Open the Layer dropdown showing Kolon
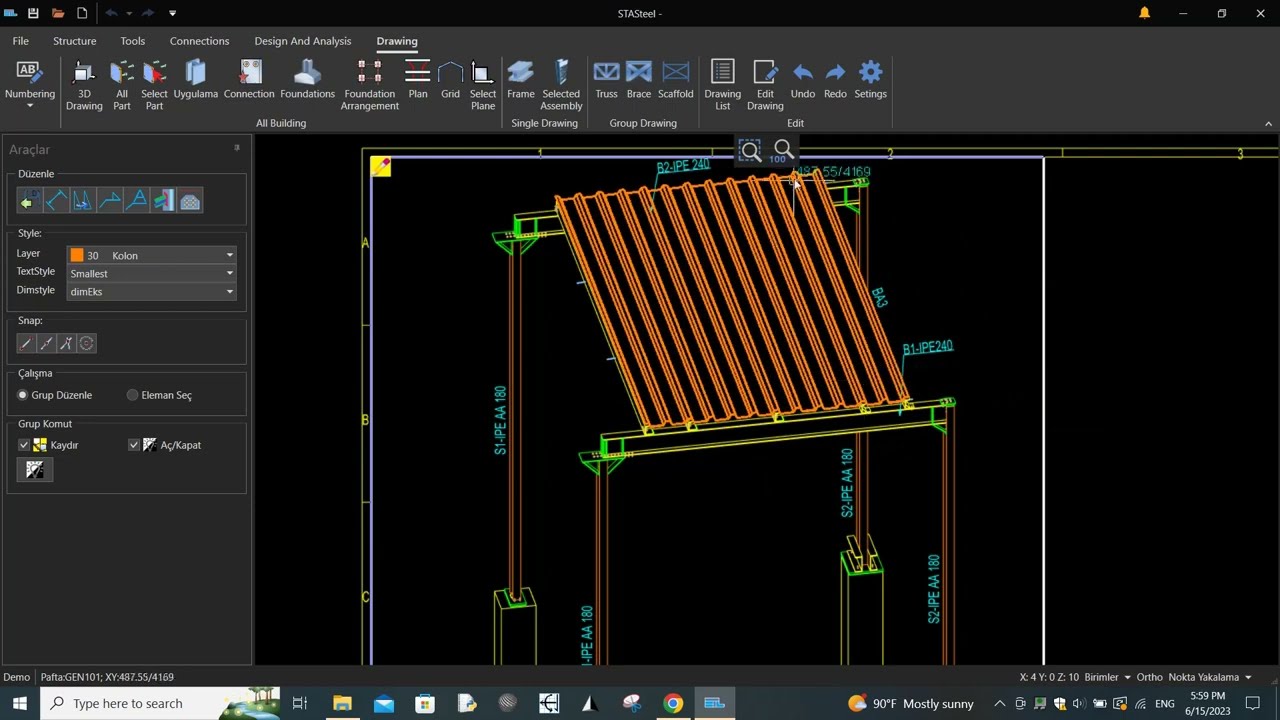The height and width of the screenshot is (720, 1280). point(151,255)
